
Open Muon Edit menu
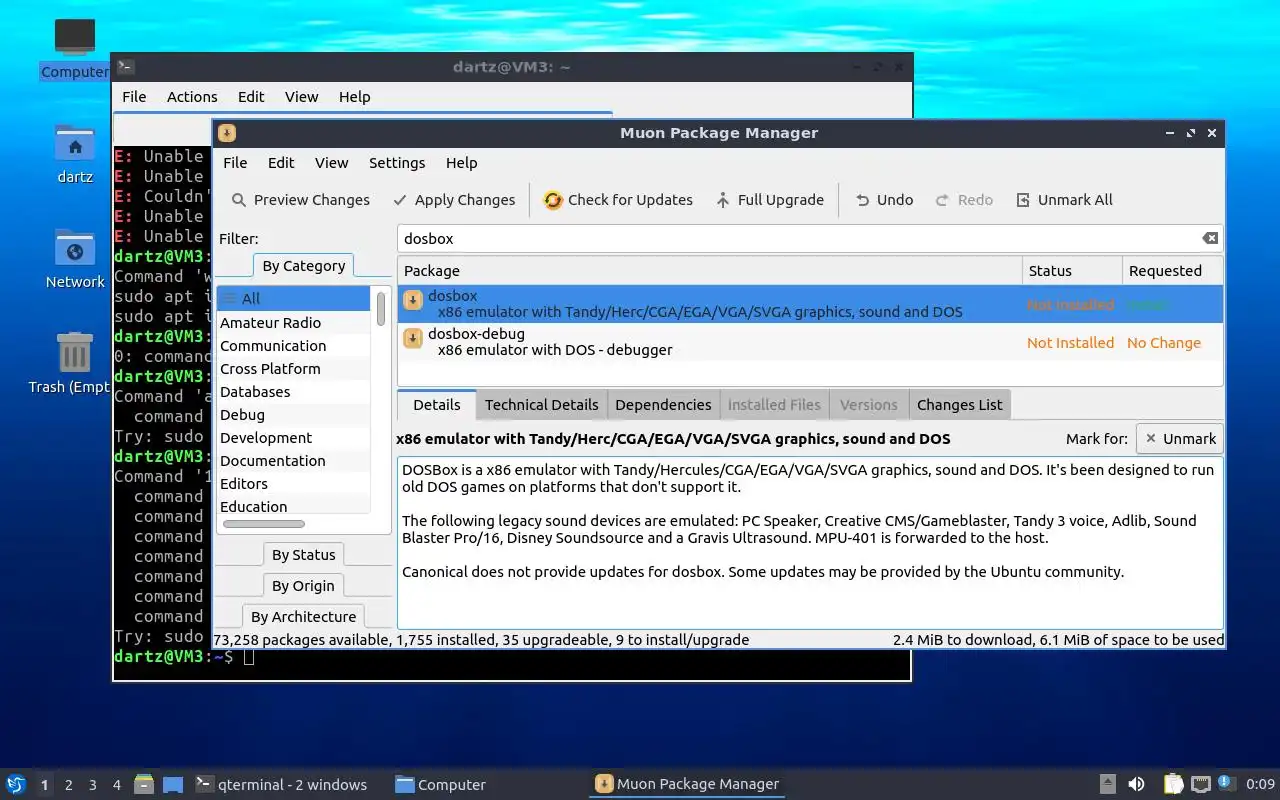(x=281, y=163)
